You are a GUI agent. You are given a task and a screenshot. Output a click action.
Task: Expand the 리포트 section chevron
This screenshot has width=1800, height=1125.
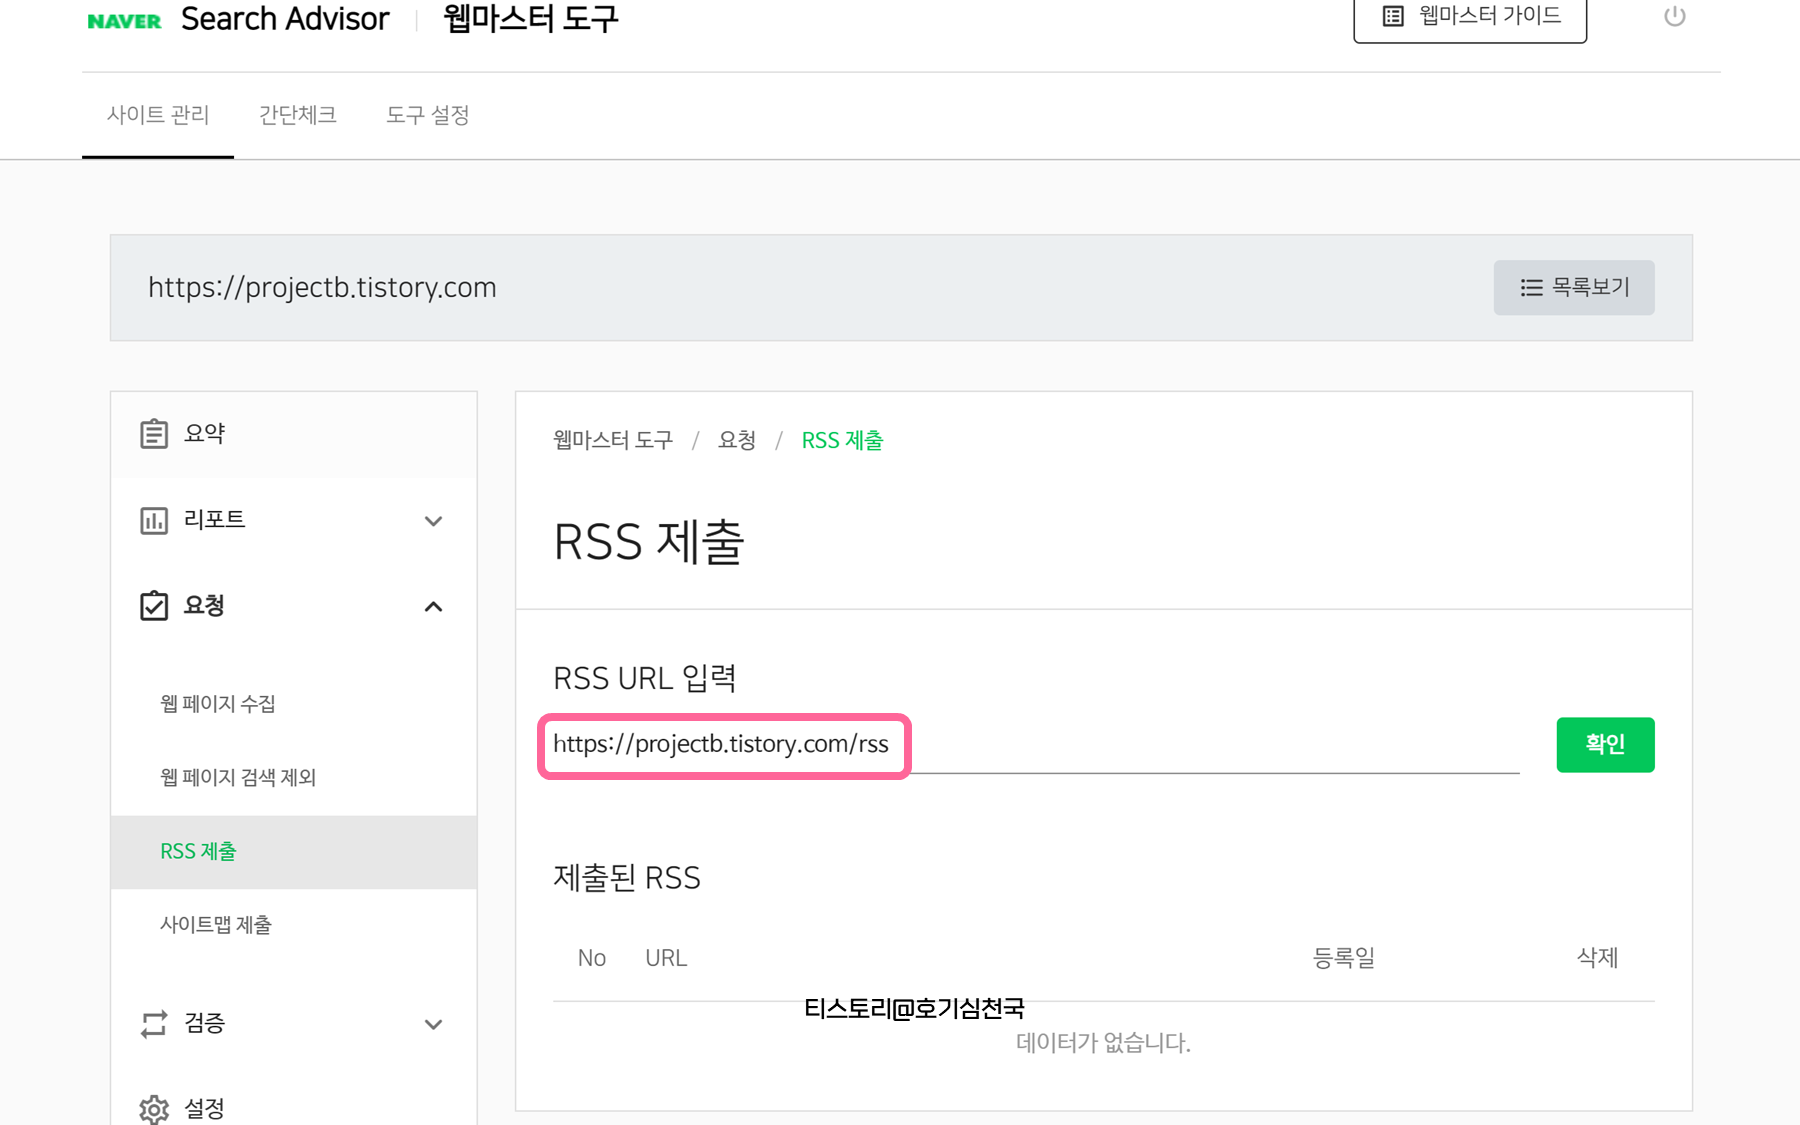(x=433, y=521)
